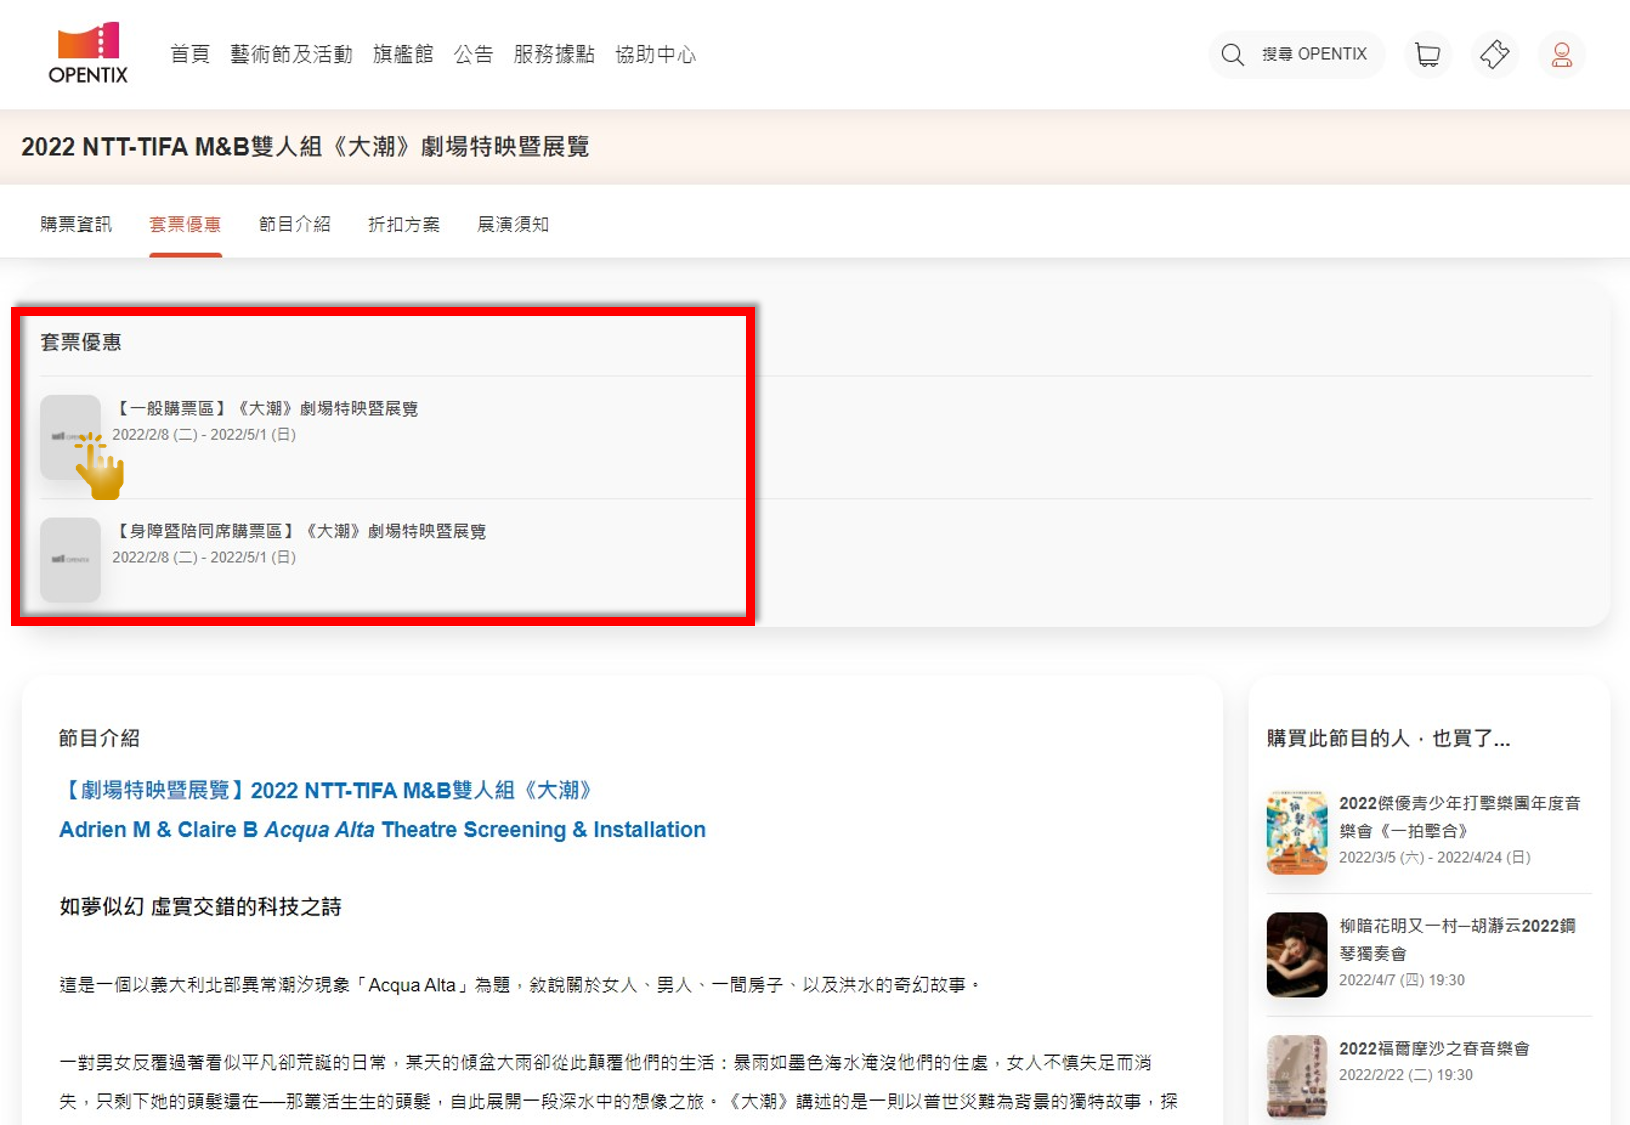
Task: Click date 2022/3/5 (六) - 2022/4/24 (日)
Action: [1435, 857]
